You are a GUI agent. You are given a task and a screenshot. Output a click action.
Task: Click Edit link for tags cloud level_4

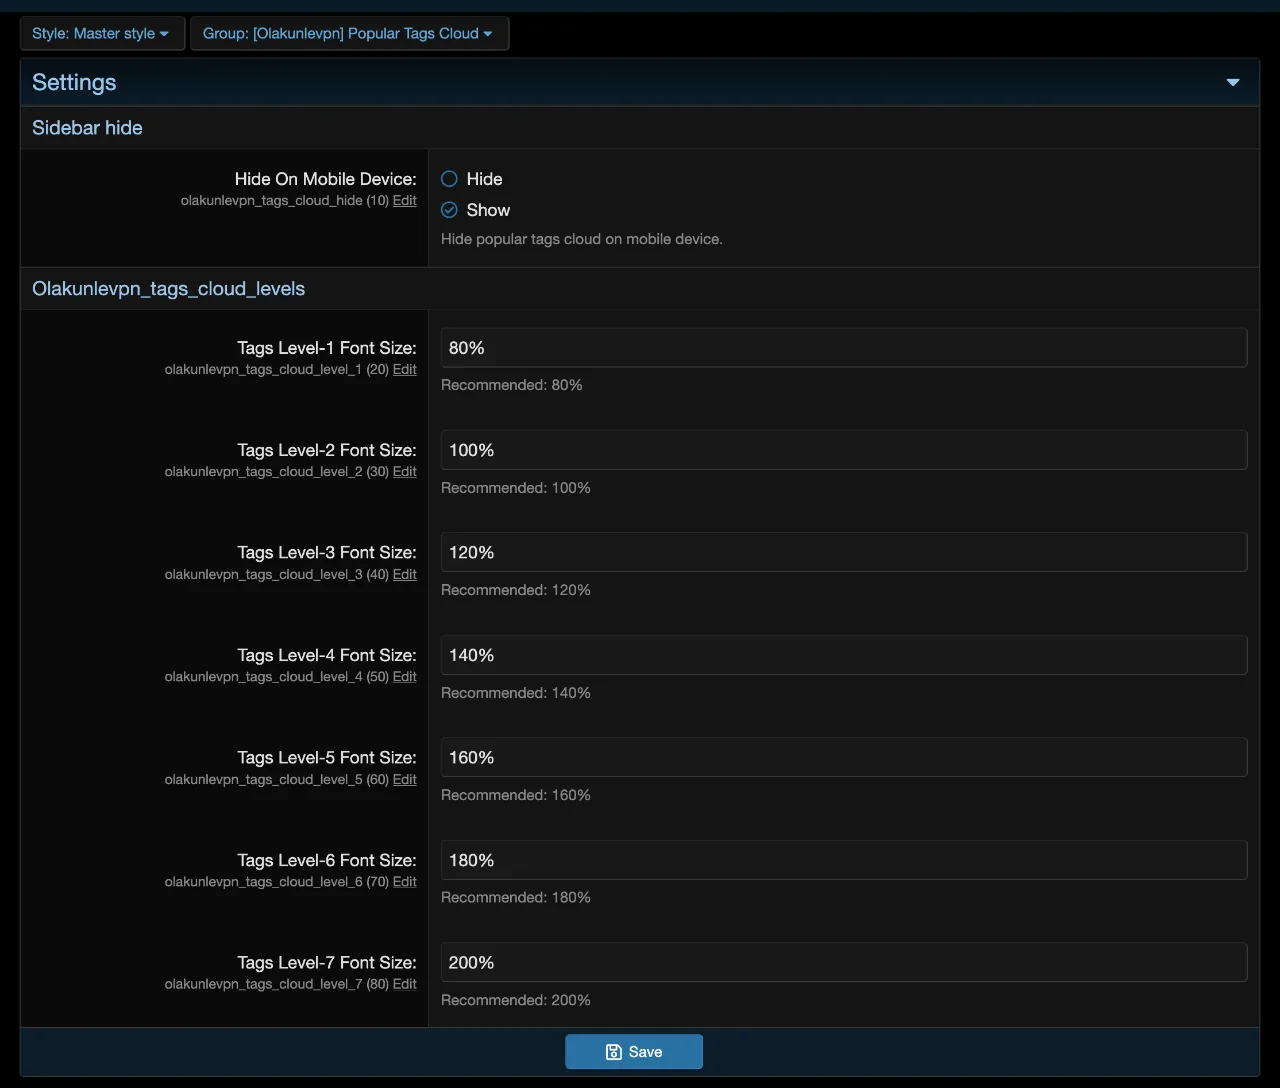(x=404, y=677)
